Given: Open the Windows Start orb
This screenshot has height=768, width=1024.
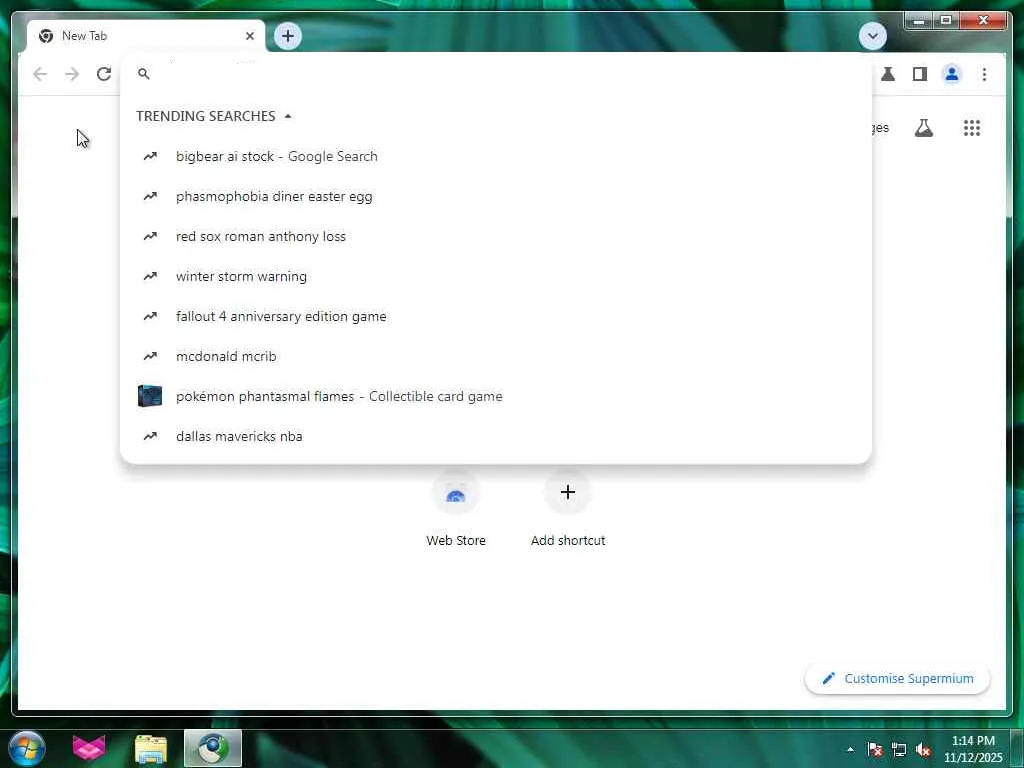Looking at the screenshot, I should click(27, 748).
